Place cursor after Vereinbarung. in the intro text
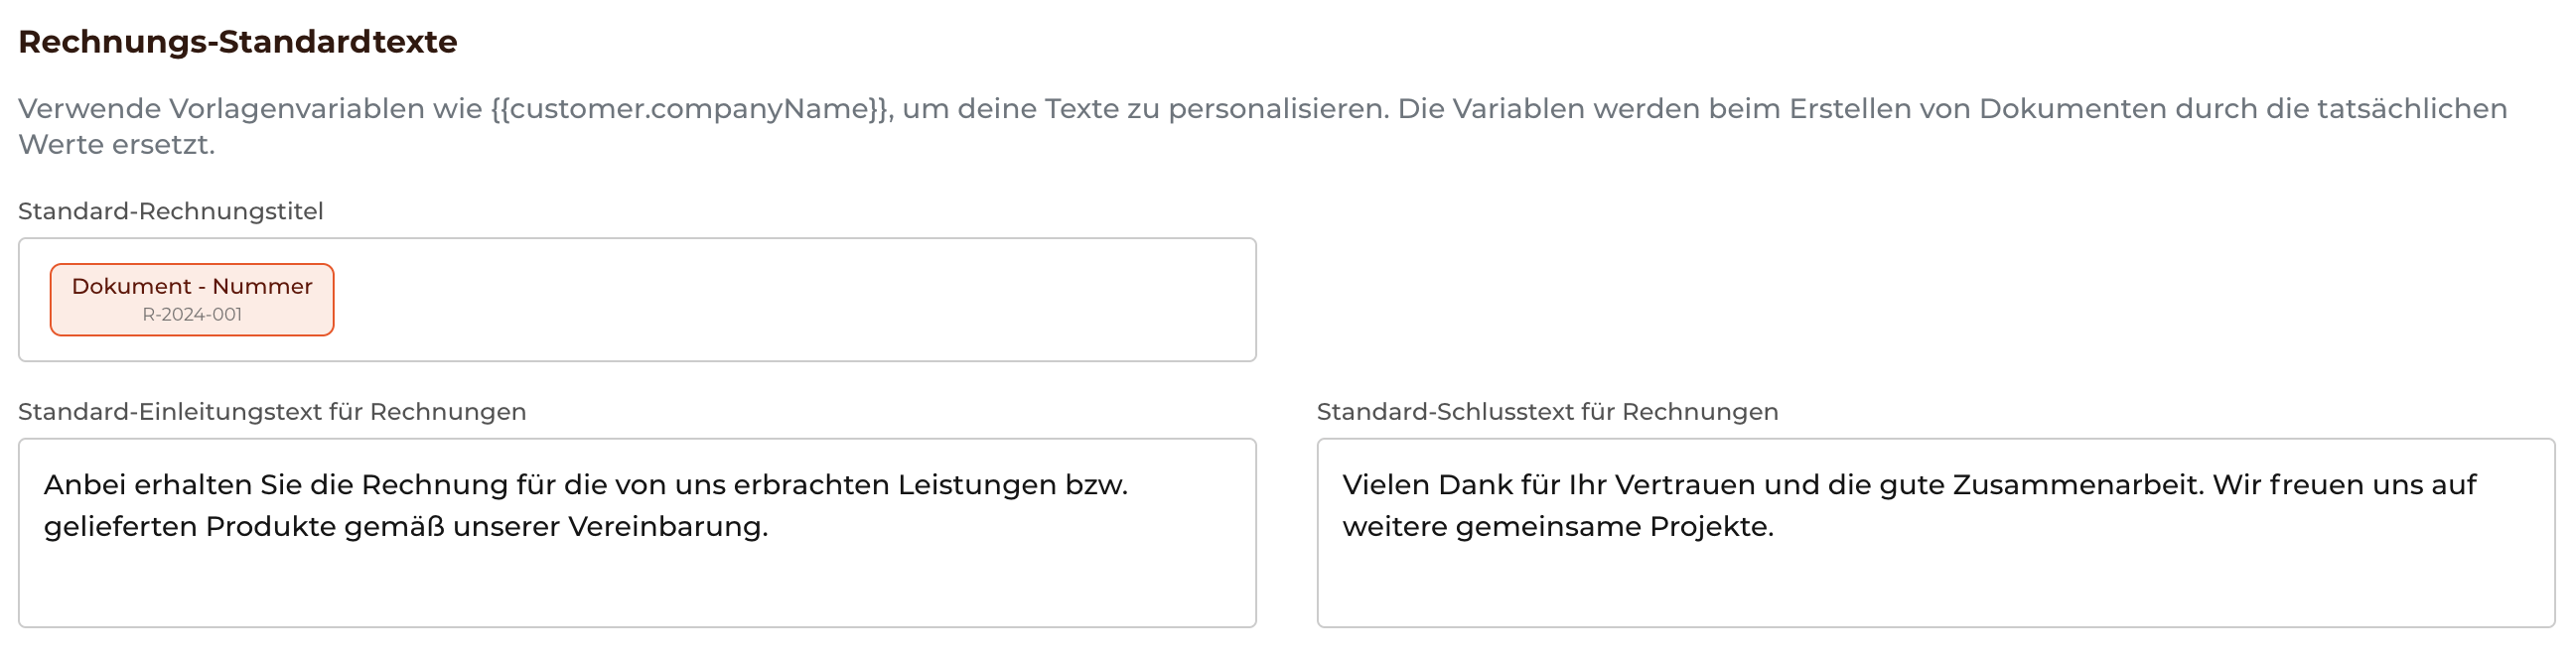2576x659 pixels. (770, 526)
